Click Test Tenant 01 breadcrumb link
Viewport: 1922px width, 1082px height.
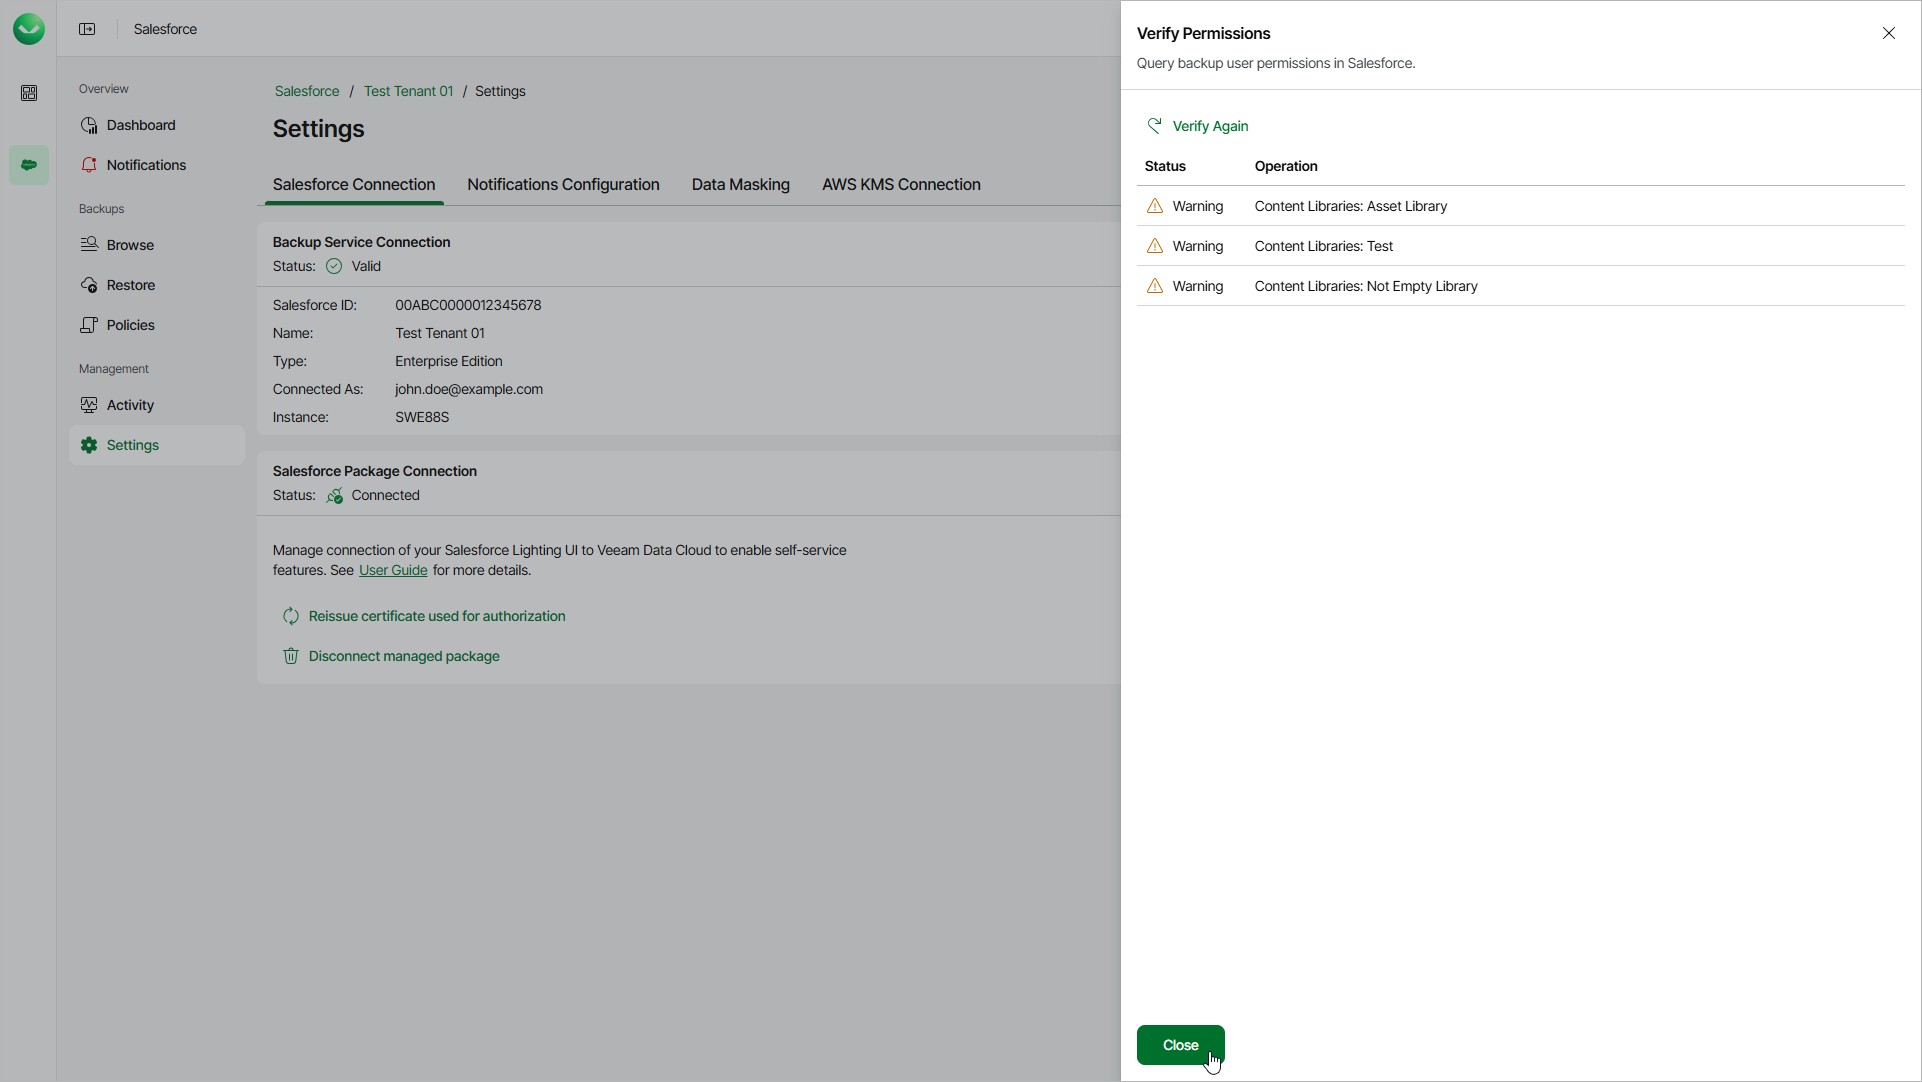click(408, 91)
